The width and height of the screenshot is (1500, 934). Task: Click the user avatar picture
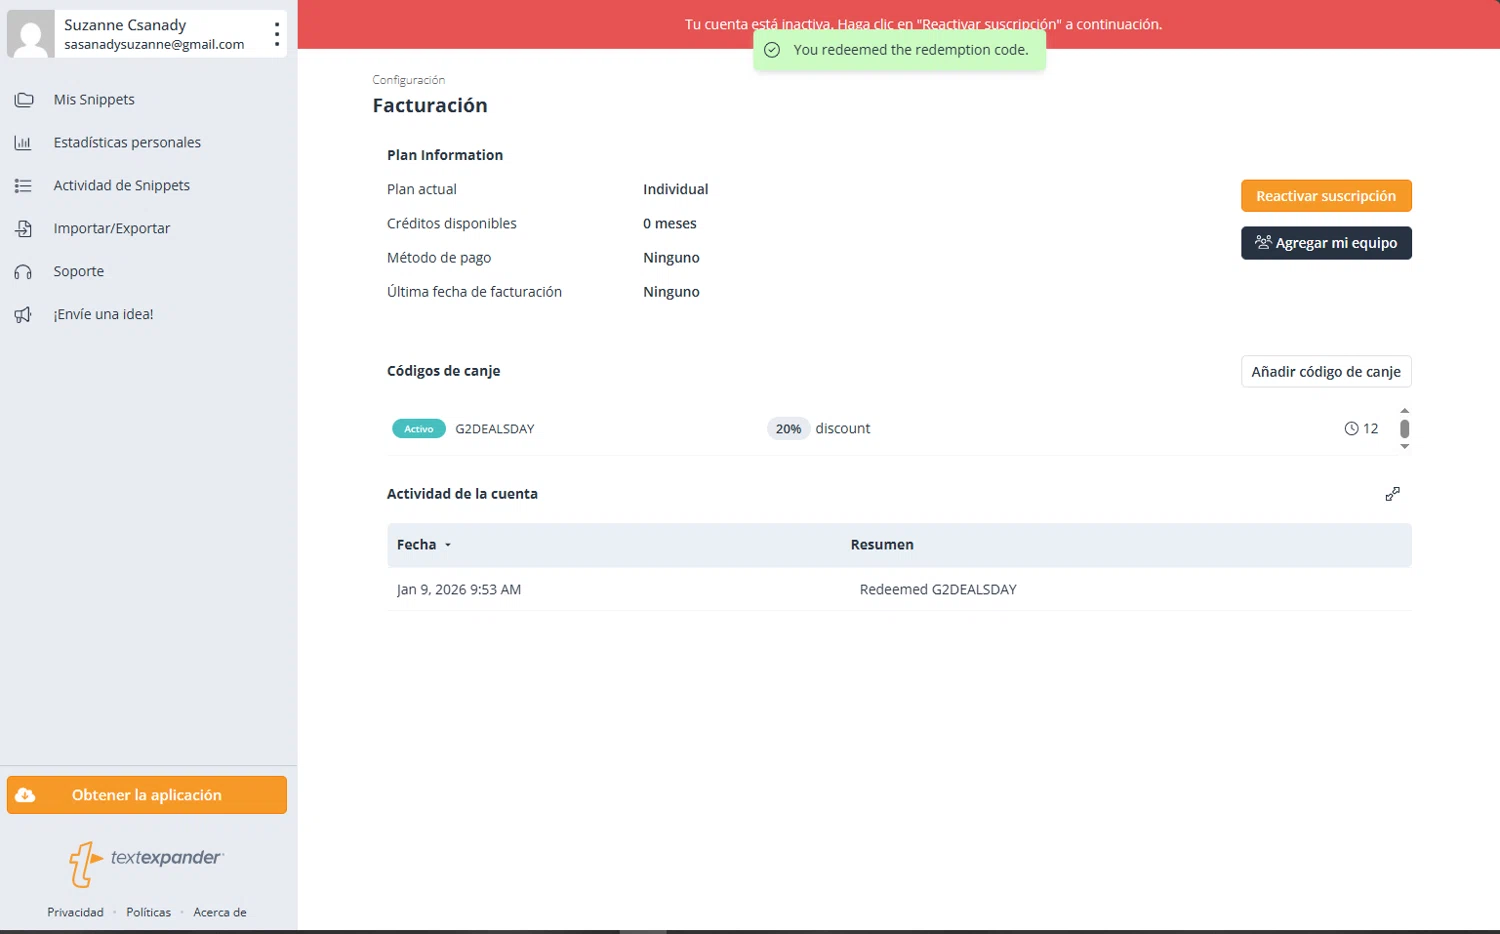point(31,34)
